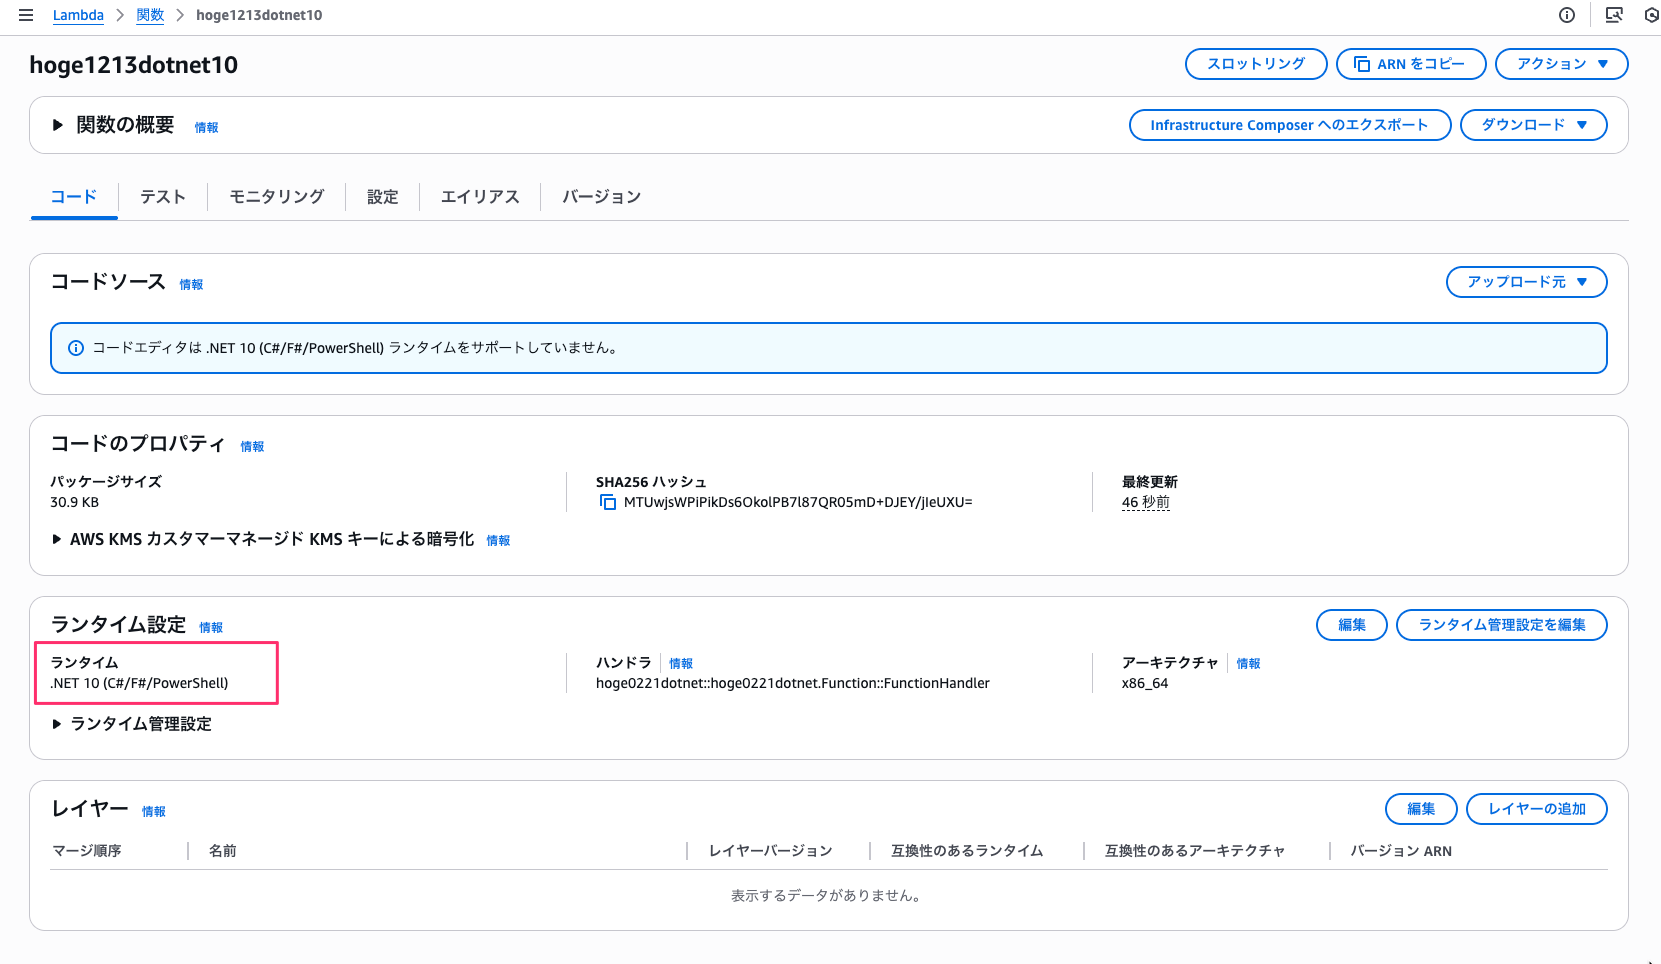Open the アクション dropdown
Image resolution: width=1661 pixels, height=964 pixels.
click(1561, 63)
